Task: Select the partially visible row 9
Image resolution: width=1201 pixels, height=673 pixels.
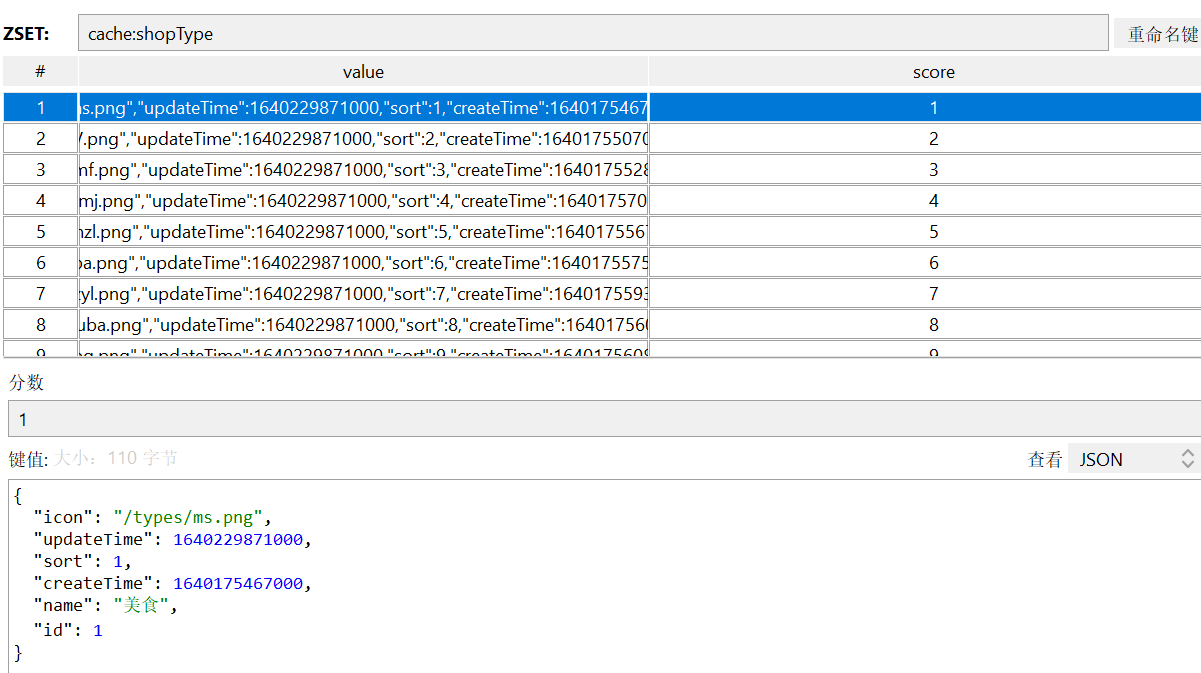Action: point(602,349)
